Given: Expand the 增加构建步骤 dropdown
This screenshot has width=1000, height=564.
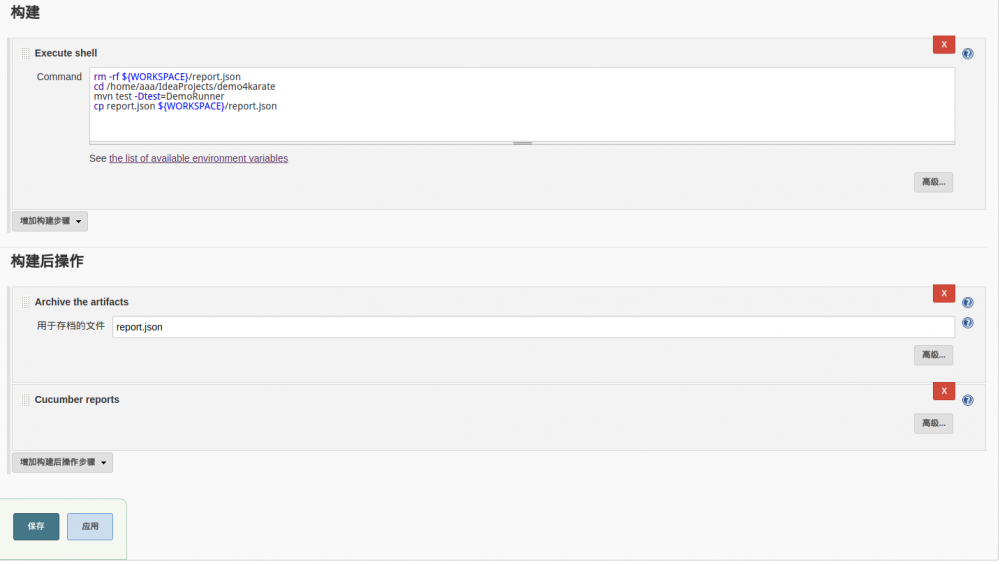Looking at the screenshot, I should 50,221.
